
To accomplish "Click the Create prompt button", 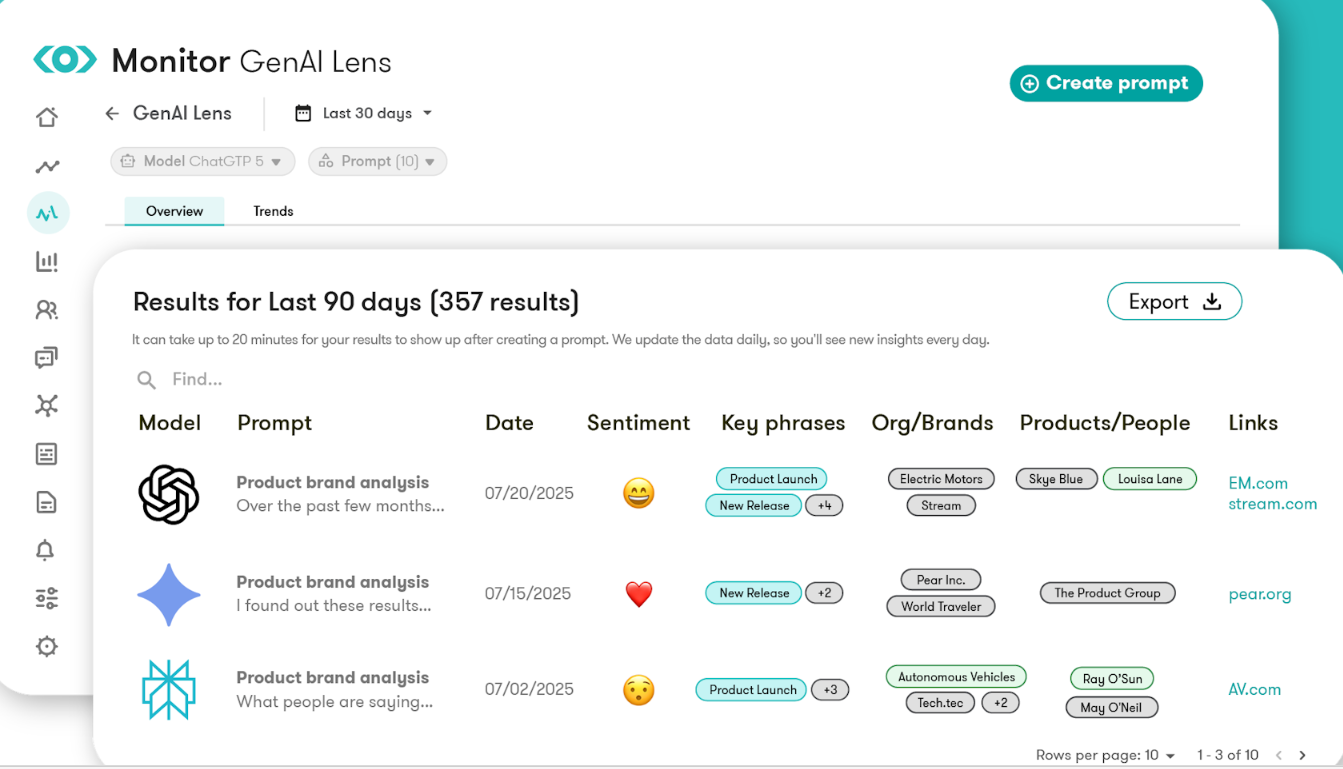I will [1106, 83].
